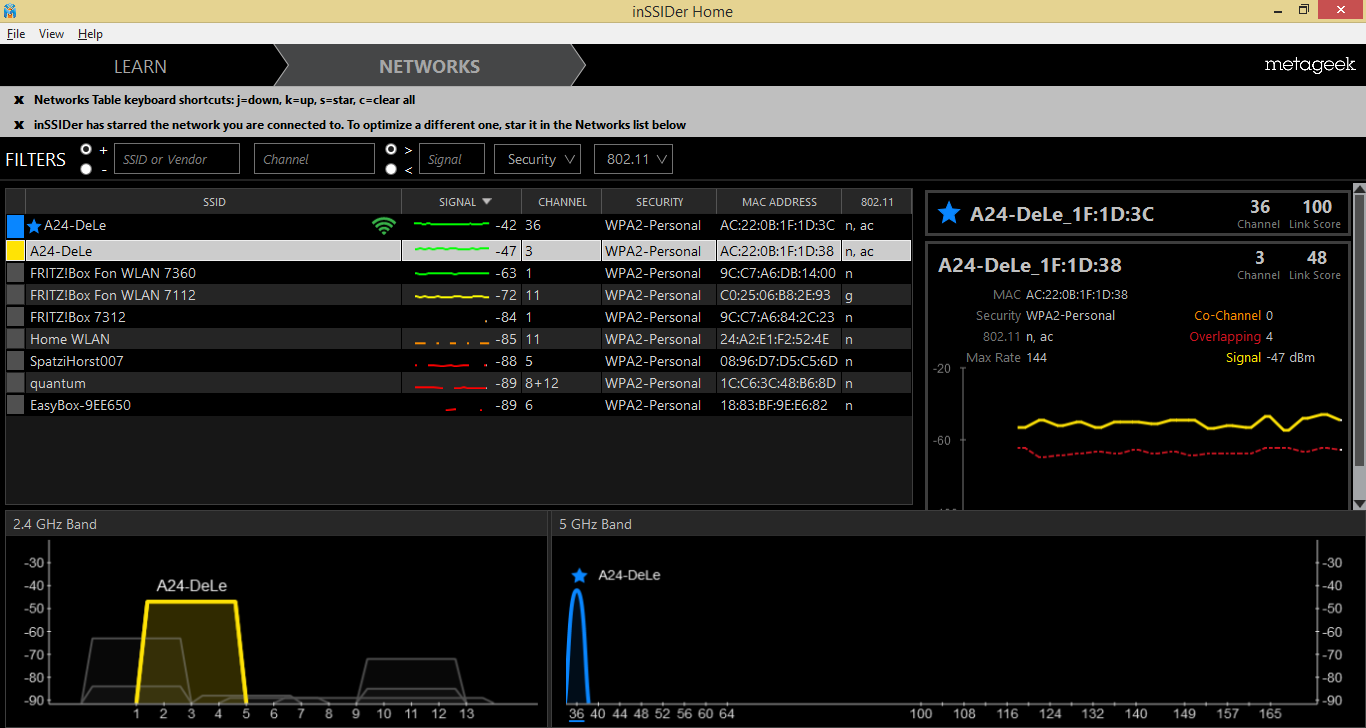This screenshot has height=728, width=1366.
Task: Select the SpatziHorst007 network
Action: pos(459,361)
